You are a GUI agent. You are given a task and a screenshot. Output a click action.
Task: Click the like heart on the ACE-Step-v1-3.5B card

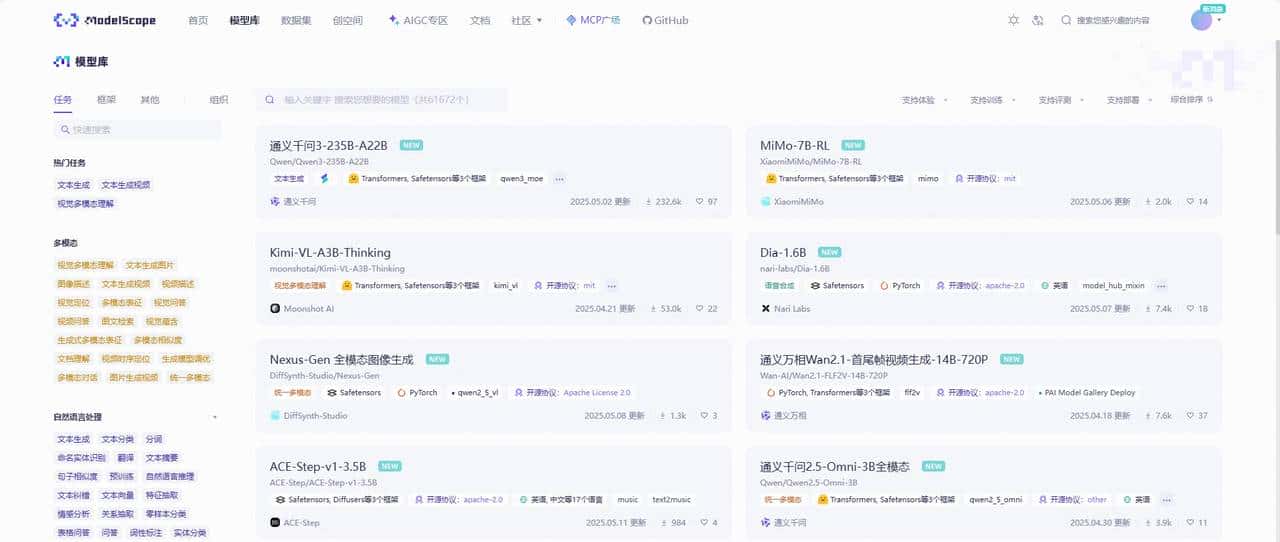click(705, 523)
